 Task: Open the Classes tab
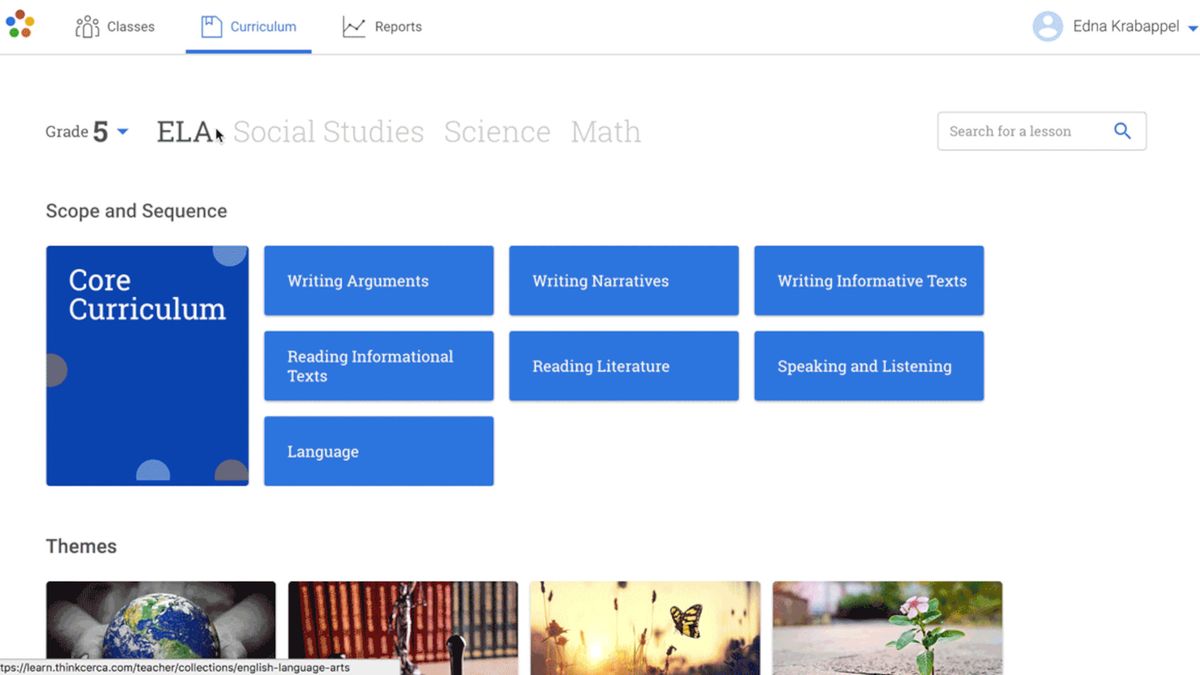(x=115, y=27)
